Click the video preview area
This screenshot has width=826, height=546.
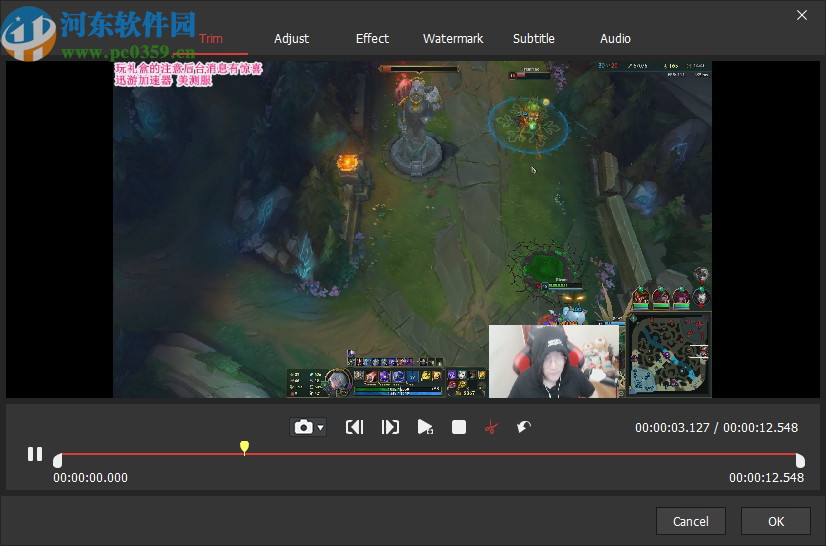pos(412,229)
